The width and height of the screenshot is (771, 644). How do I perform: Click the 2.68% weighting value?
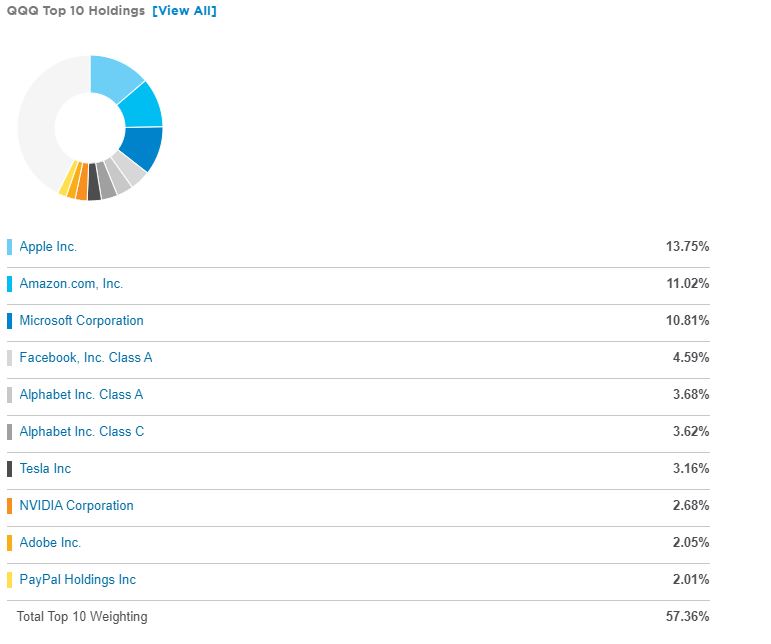[x=691, y=505]
